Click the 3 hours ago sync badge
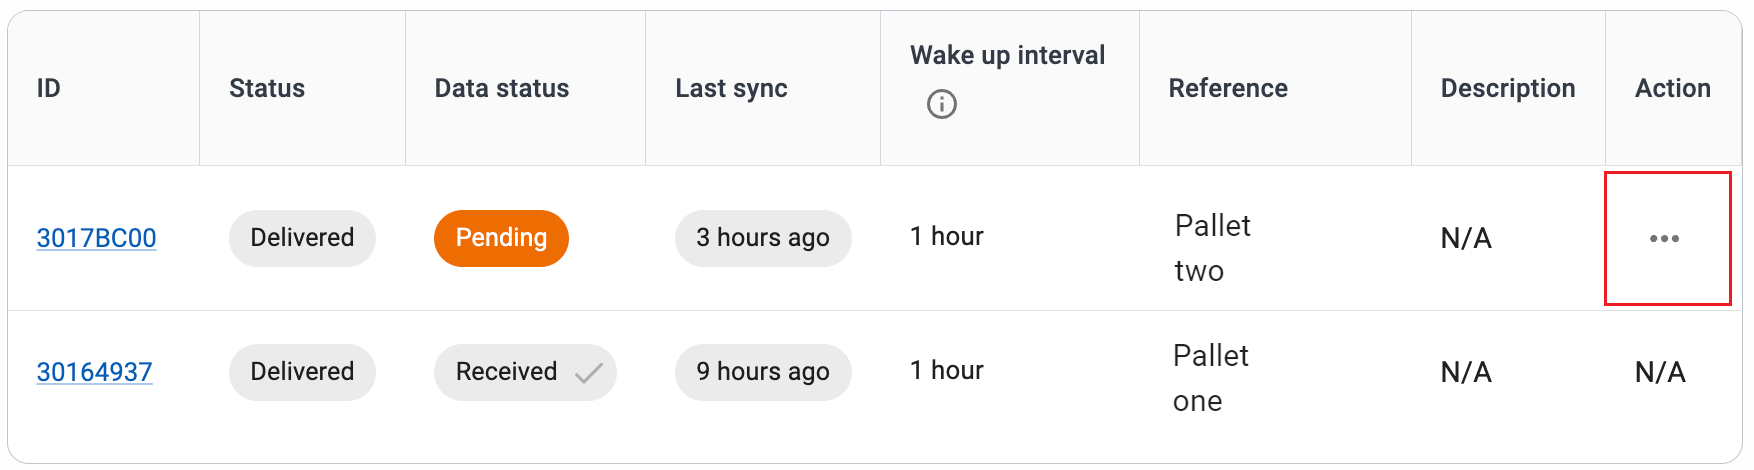 coord(763,238)
